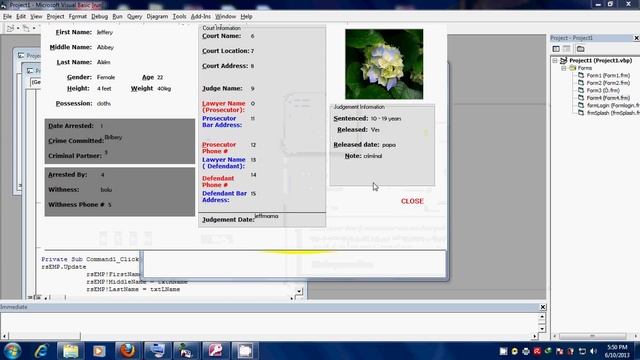Click the Possession value cloths

[x=104, y=104]
